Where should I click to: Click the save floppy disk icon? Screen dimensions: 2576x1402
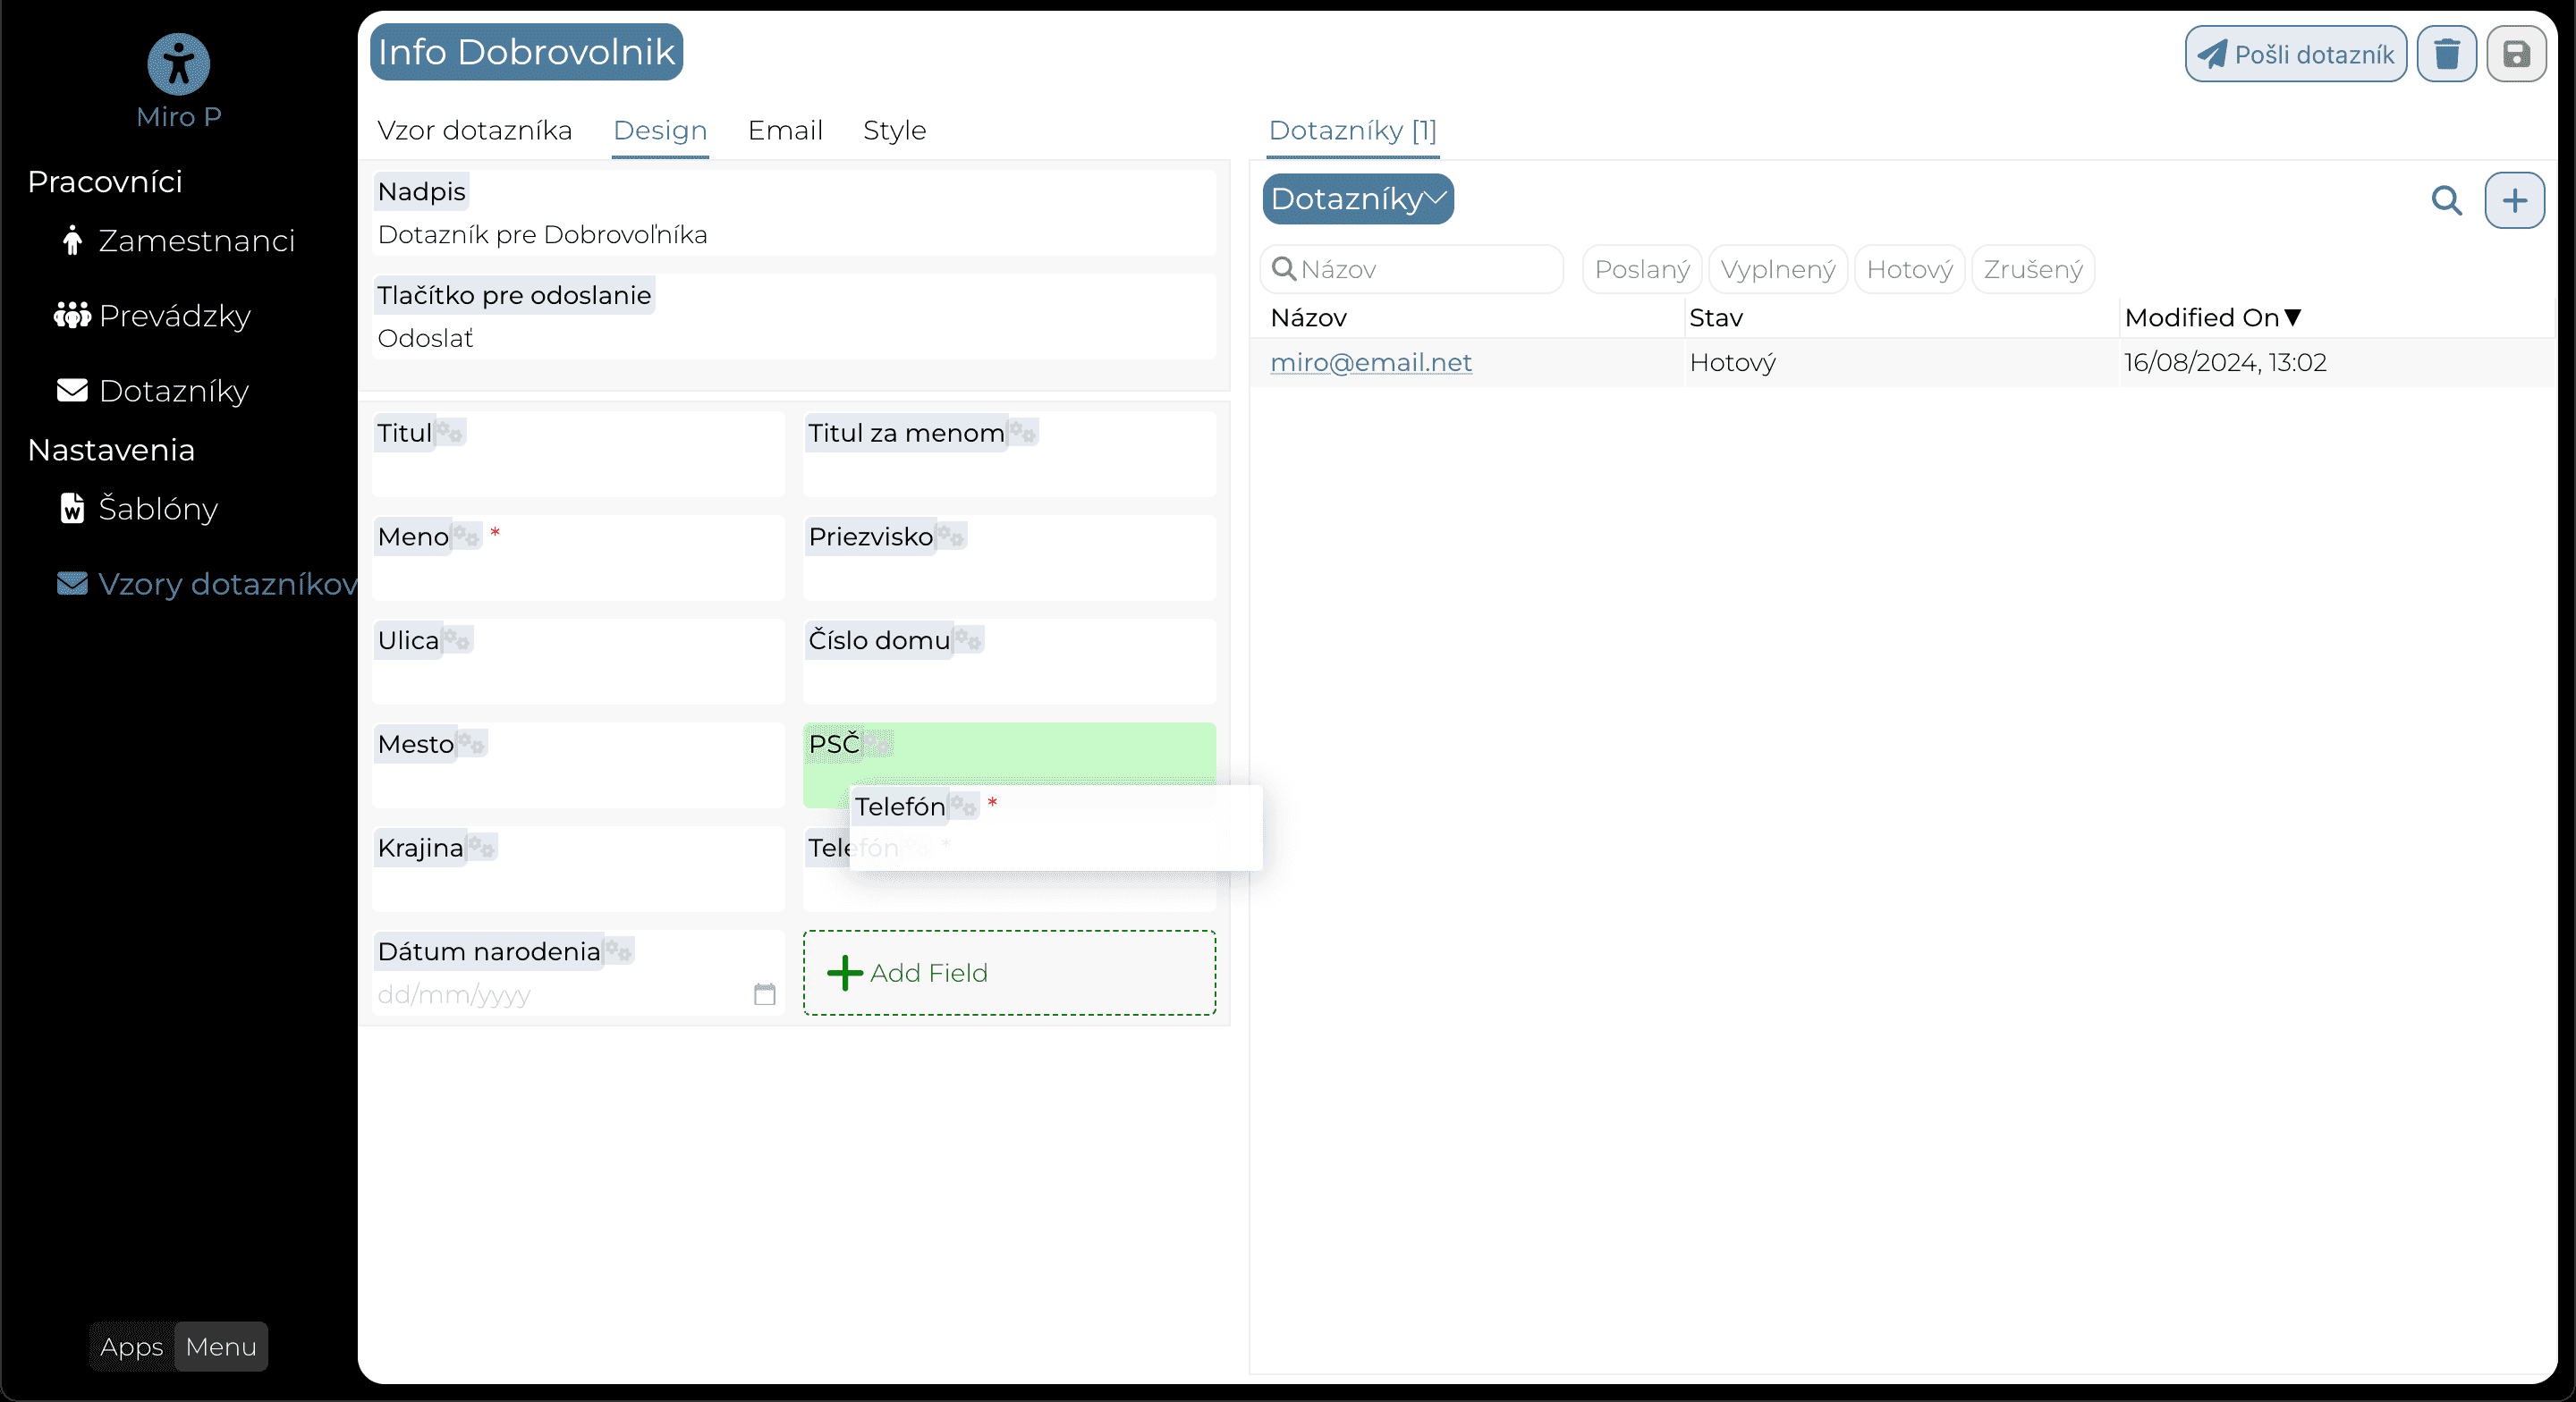(2516, 54)
